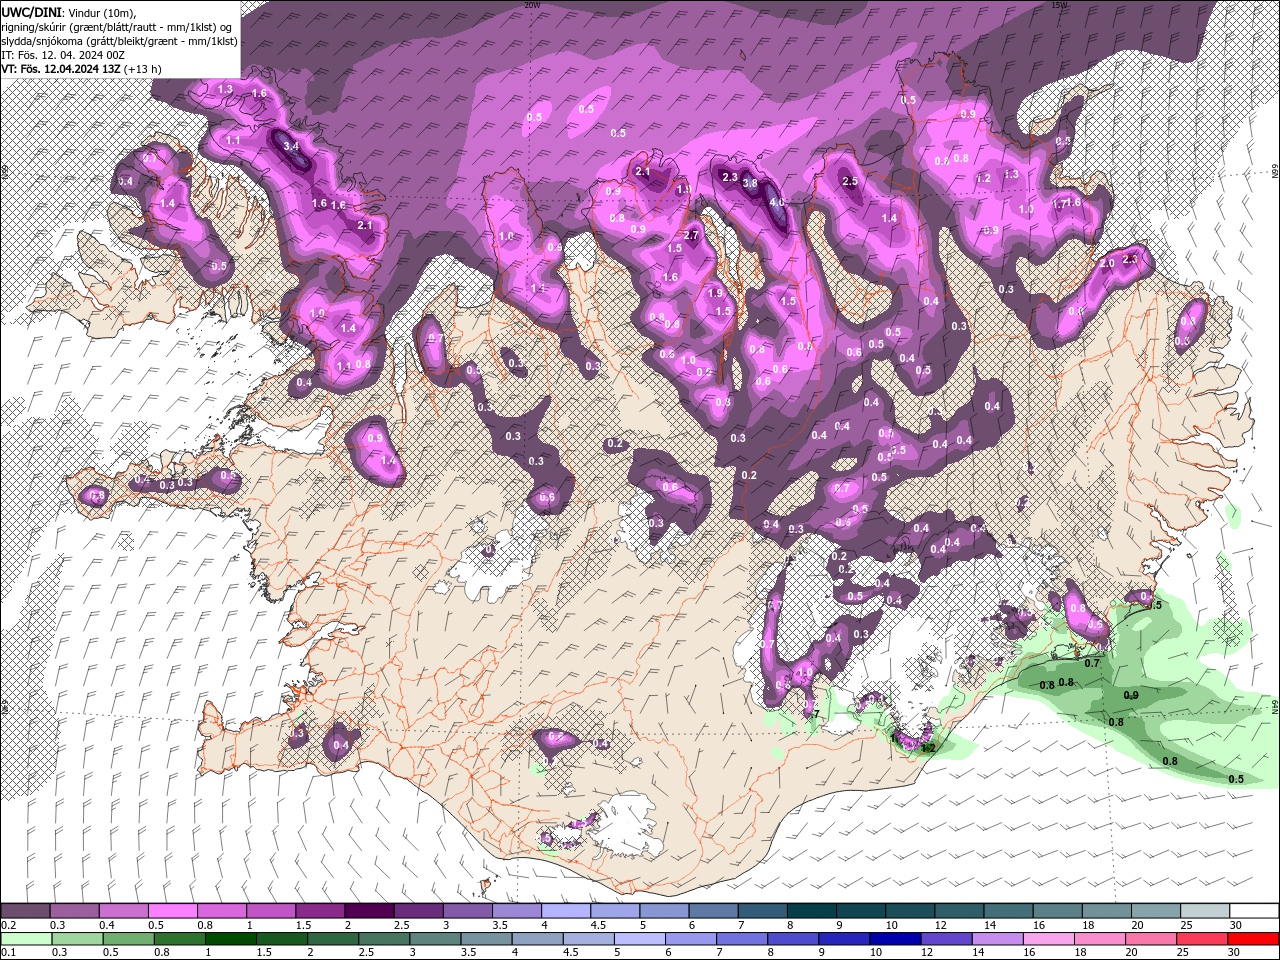Screen dimensions: 1280x960
Task: Pick the upper scale swatch starting at 6
Action: pos(713,911)
